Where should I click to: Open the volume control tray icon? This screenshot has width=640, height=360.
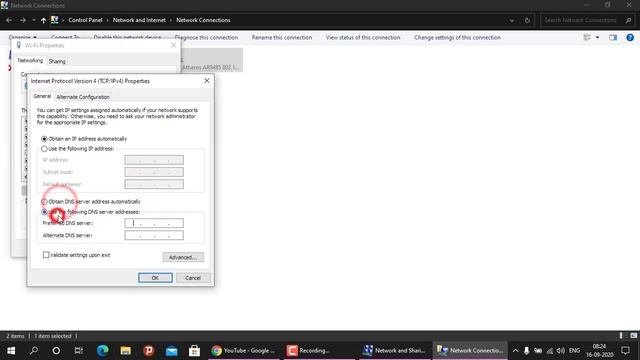click(x=561, y=351)
